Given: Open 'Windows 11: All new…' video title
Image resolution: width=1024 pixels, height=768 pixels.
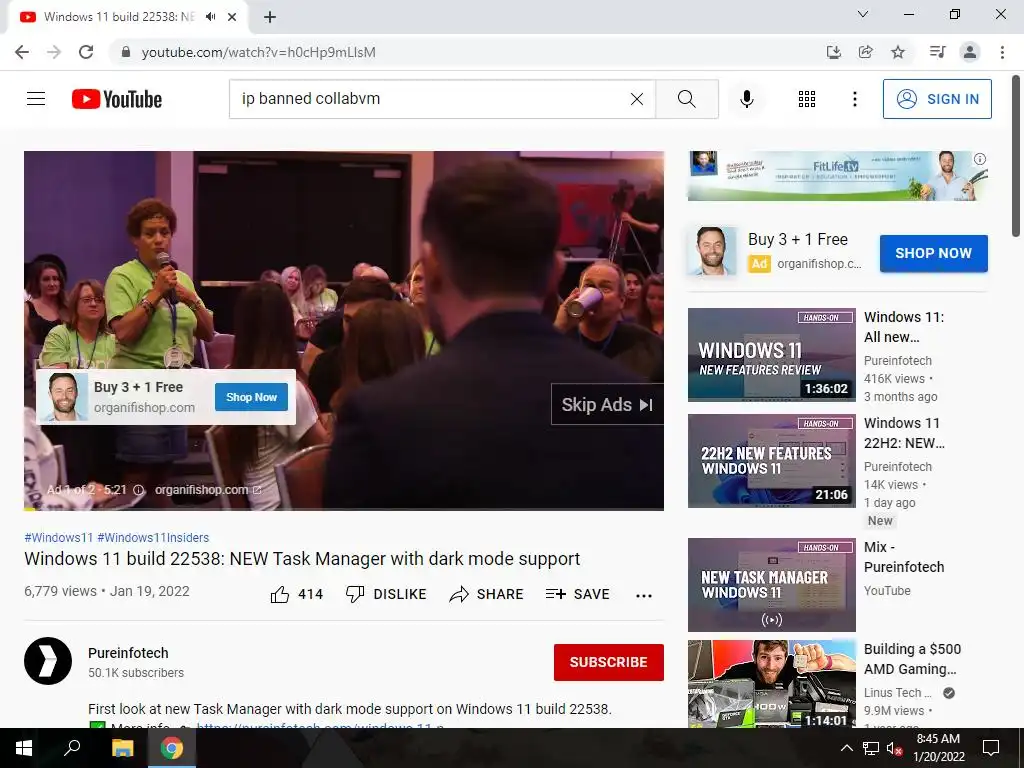Looking at the screenshot, I should pos(904,327).
